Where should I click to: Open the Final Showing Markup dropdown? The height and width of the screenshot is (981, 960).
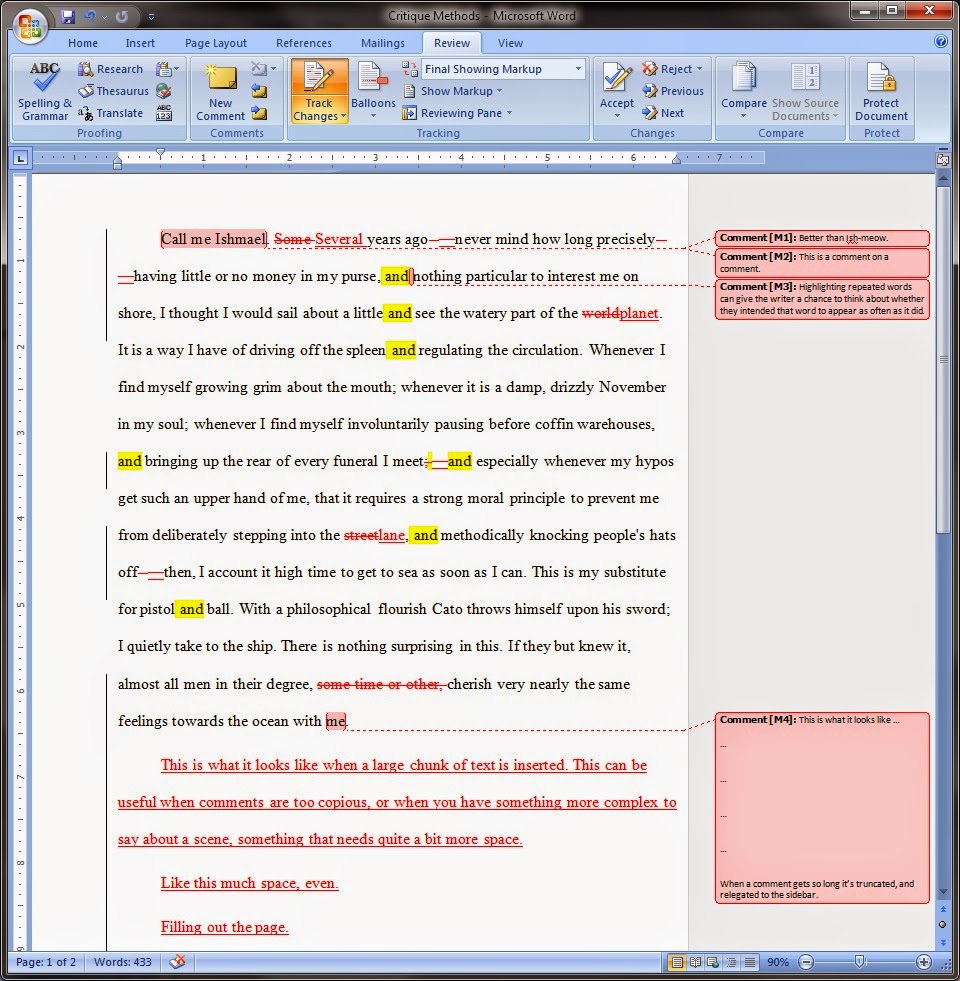[x=580, y=68]
